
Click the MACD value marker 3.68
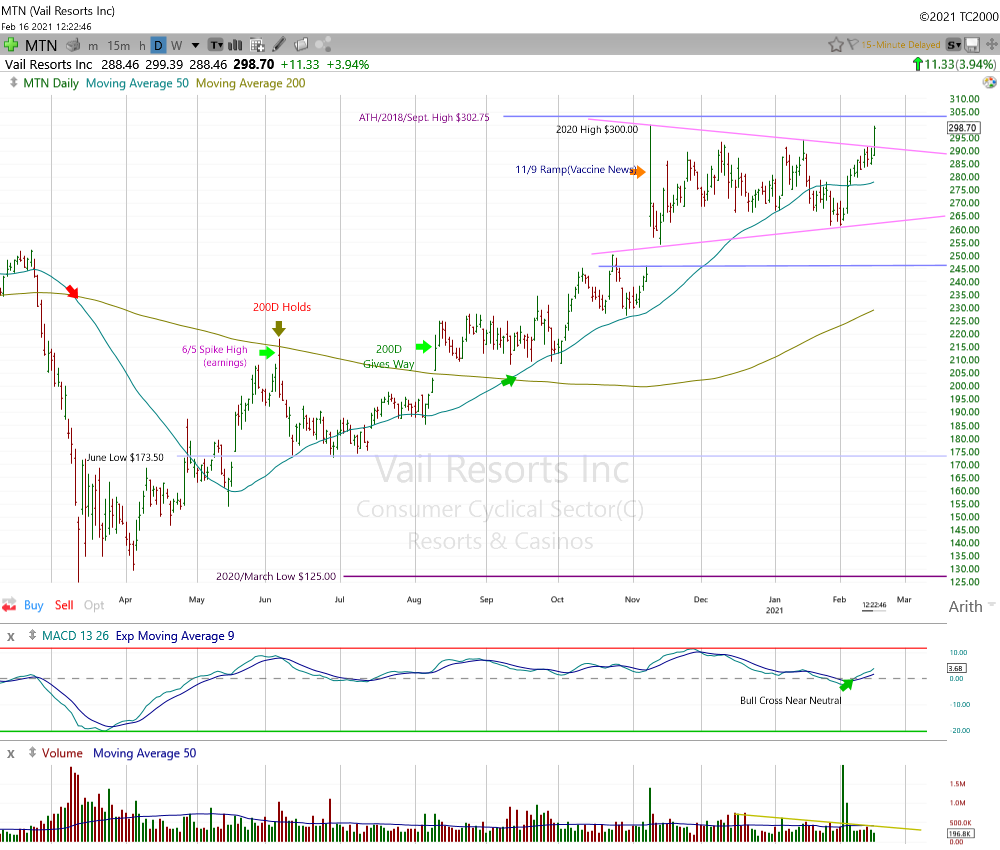(x=956, y=668)
